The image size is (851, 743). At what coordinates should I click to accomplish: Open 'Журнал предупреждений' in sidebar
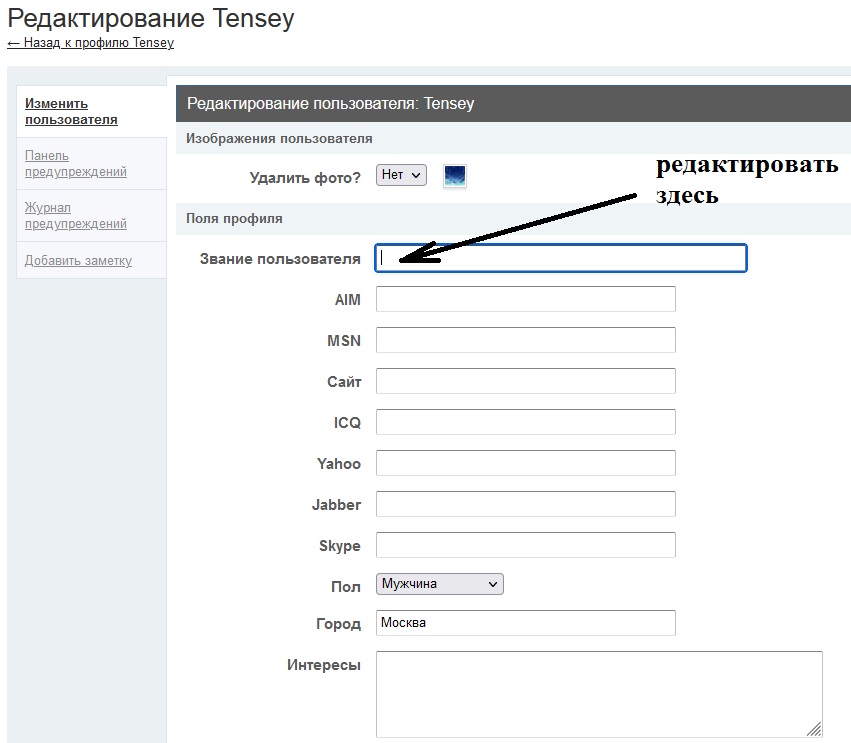[x=76, y=215]
